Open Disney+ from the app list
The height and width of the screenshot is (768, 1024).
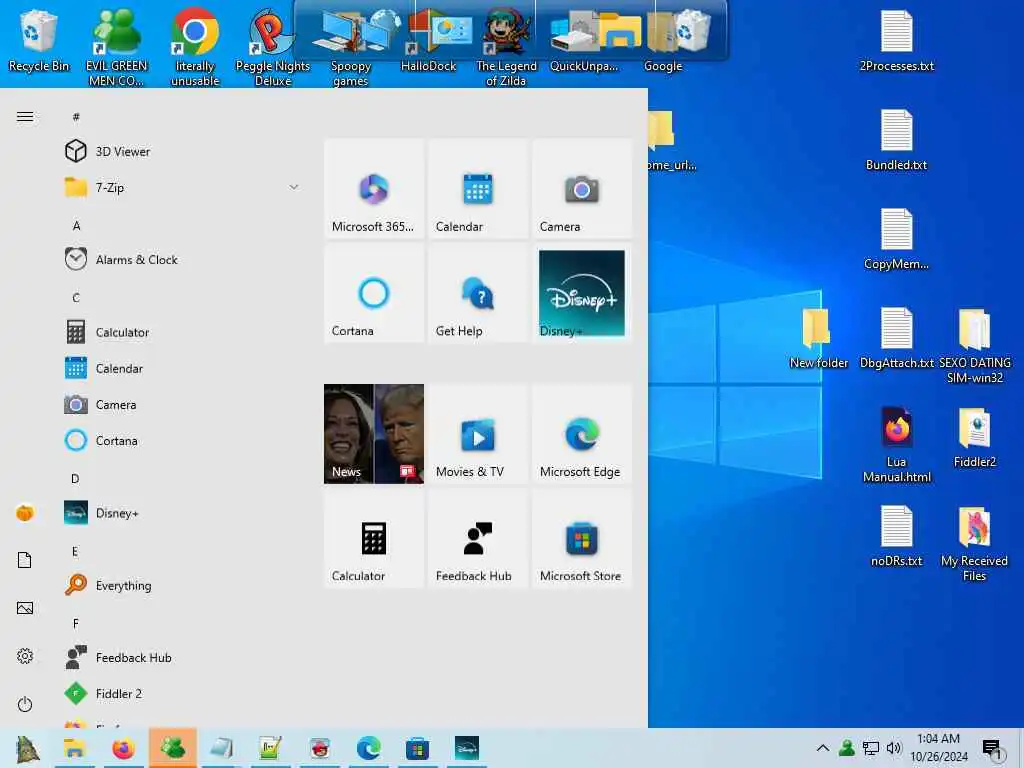click(x=183, y=513)
